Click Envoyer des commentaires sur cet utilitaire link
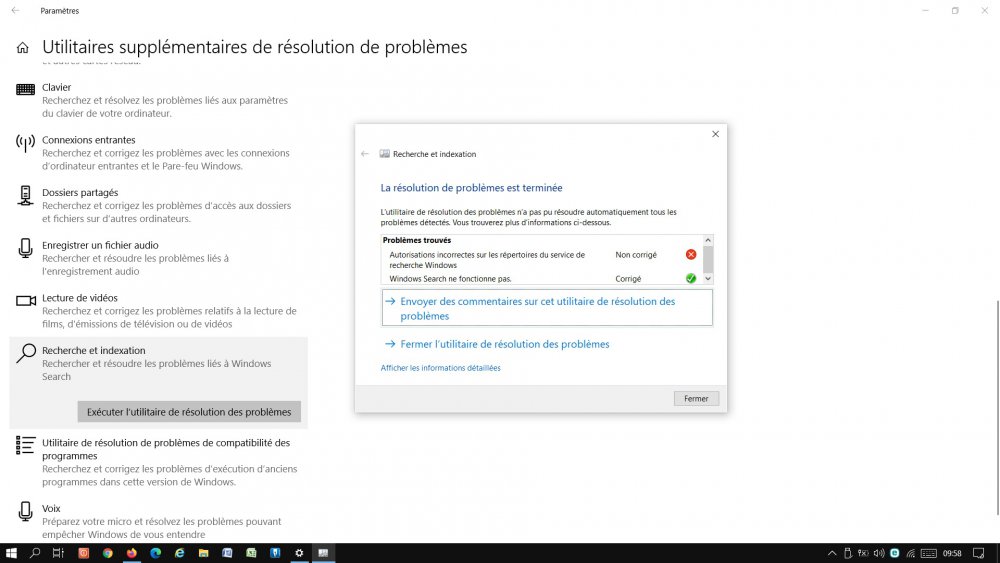The image size is (1000, 563). pos(547,308)
